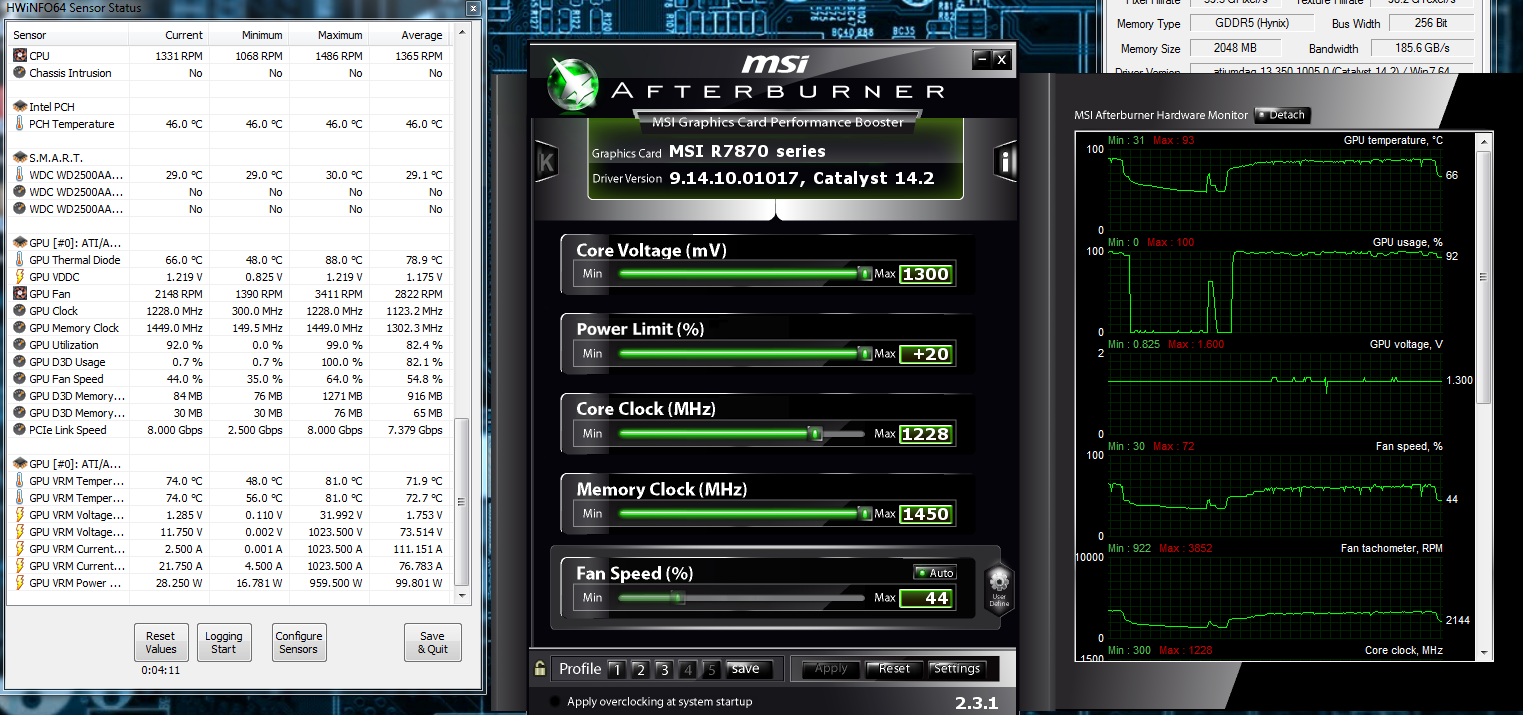
Task: Toggle the fan speed Auto button
Action: (x=935, y=573)
